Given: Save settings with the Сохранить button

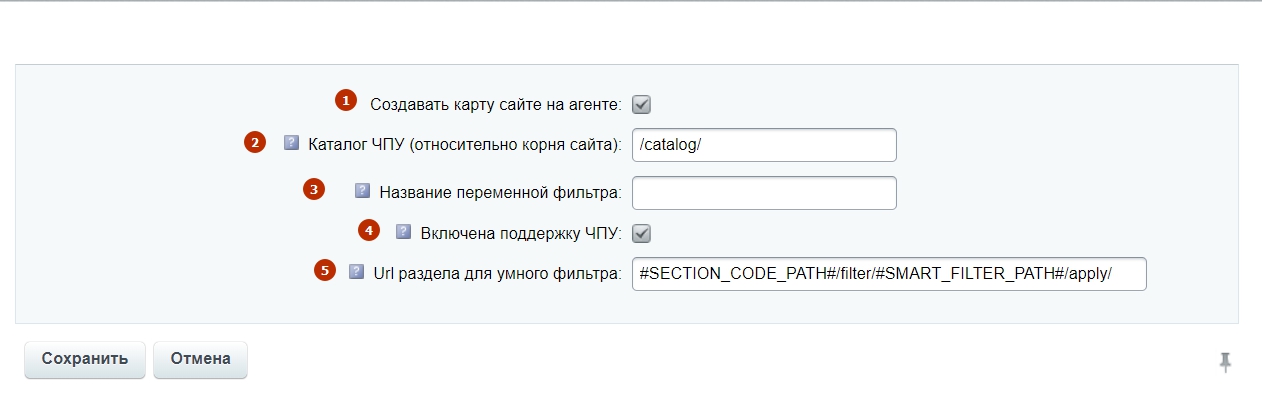Looking at the screenshot, I should pos(85,359).
